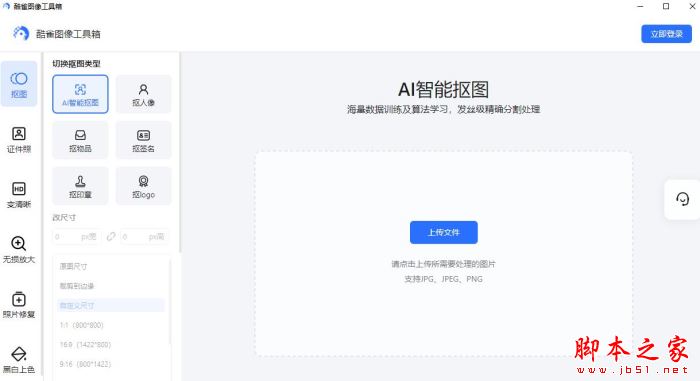This screenshot has height=381, width=700.
Task: Choose the 16:9 (1422*800) size option
Action: 111,344
